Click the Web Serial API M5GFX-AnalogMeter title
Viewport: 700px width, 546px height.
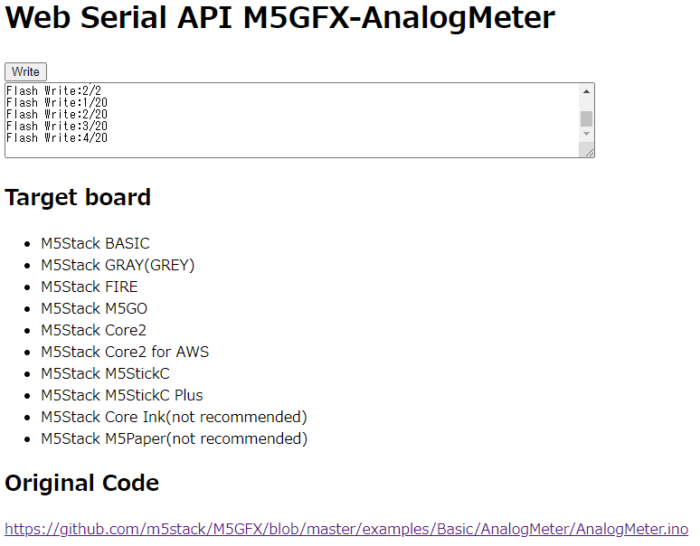[279, 19]
